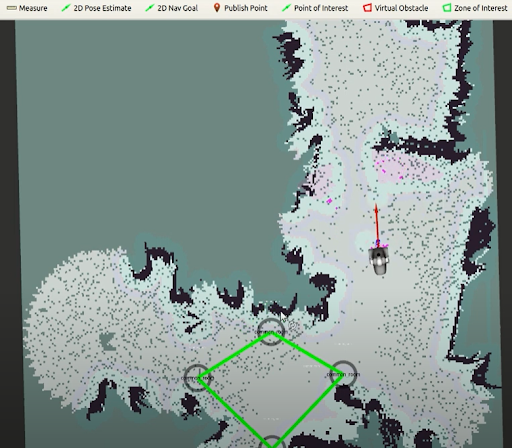This screenshot has height=448, width=512.
Task: Select the Measure ruler tool
Action: pyautogui.click(x=27, y=8)
